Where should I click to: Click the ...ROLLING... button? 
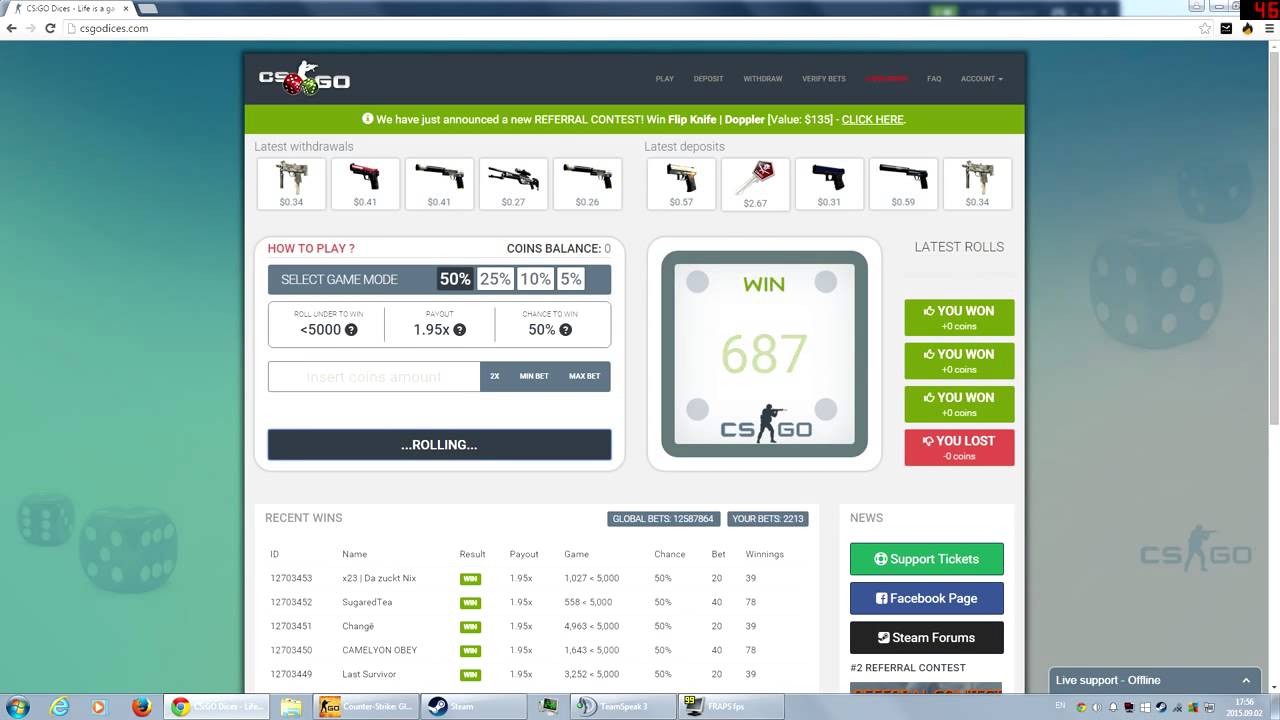pos(439,445)
